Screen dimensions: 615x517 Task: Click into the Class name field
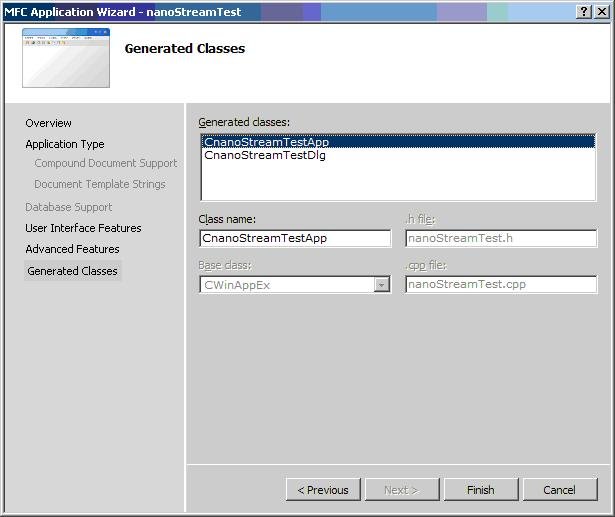pyautogui.click(x=295, y=238)
